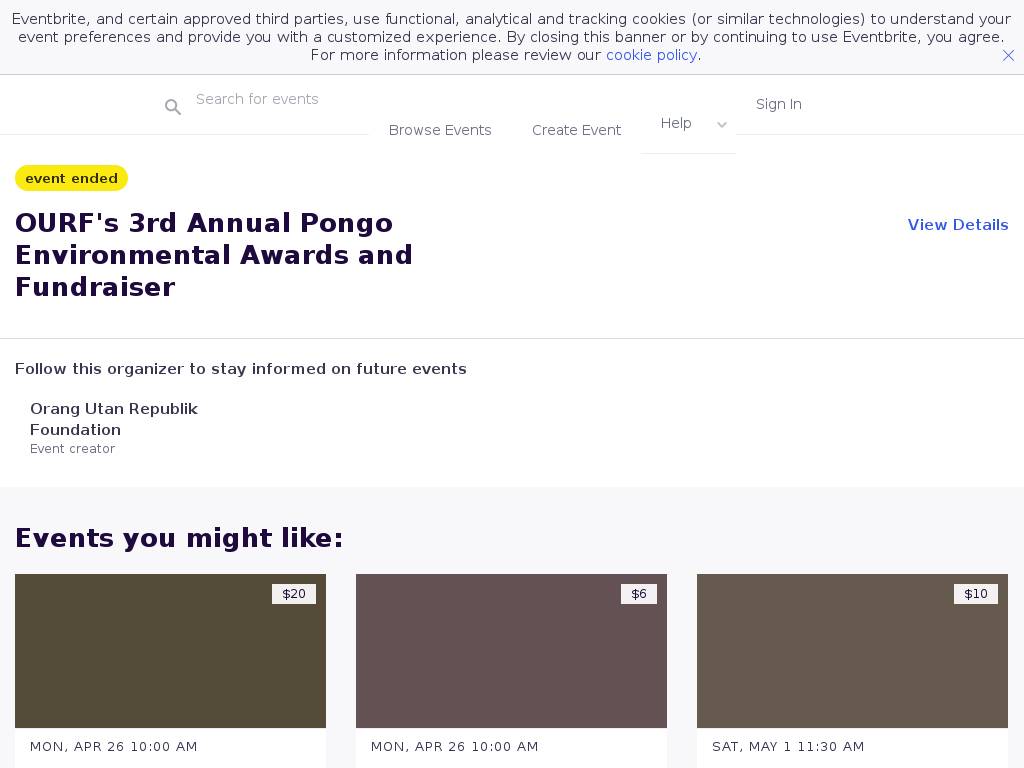Screen dimensions: 1024x768
Task: Click the date below the $20 event card
Action: pos(114,746)
